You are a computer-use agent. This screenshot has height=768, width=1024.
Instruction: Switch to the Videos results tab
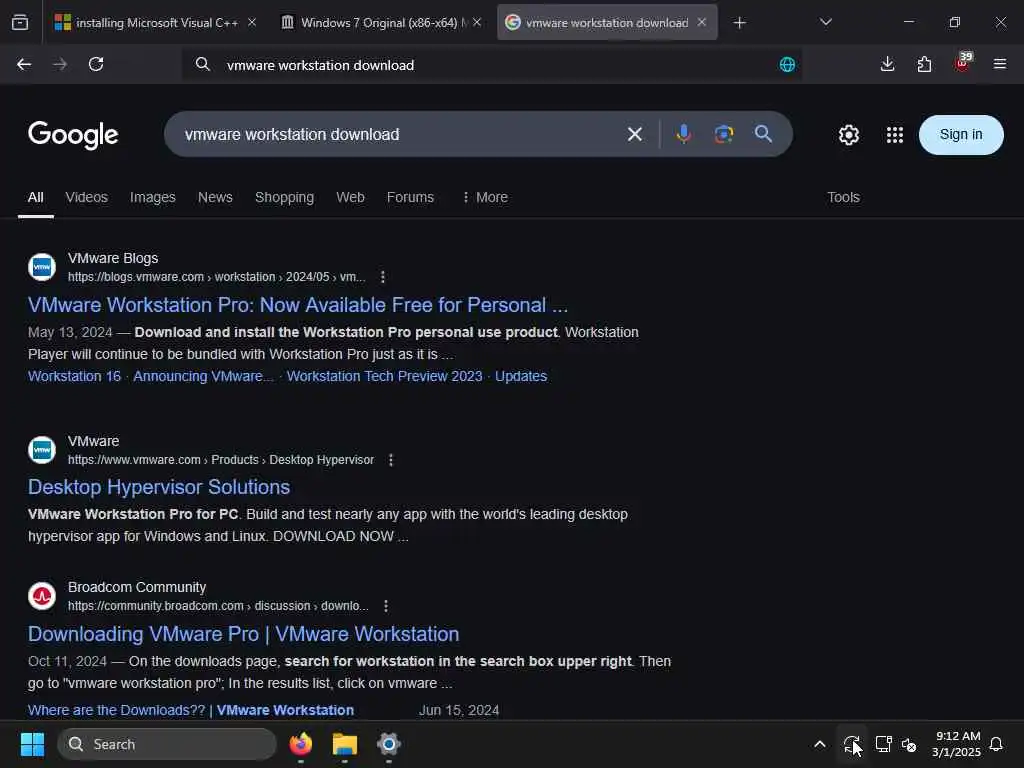pyautogui.click(x=86, y=197)
